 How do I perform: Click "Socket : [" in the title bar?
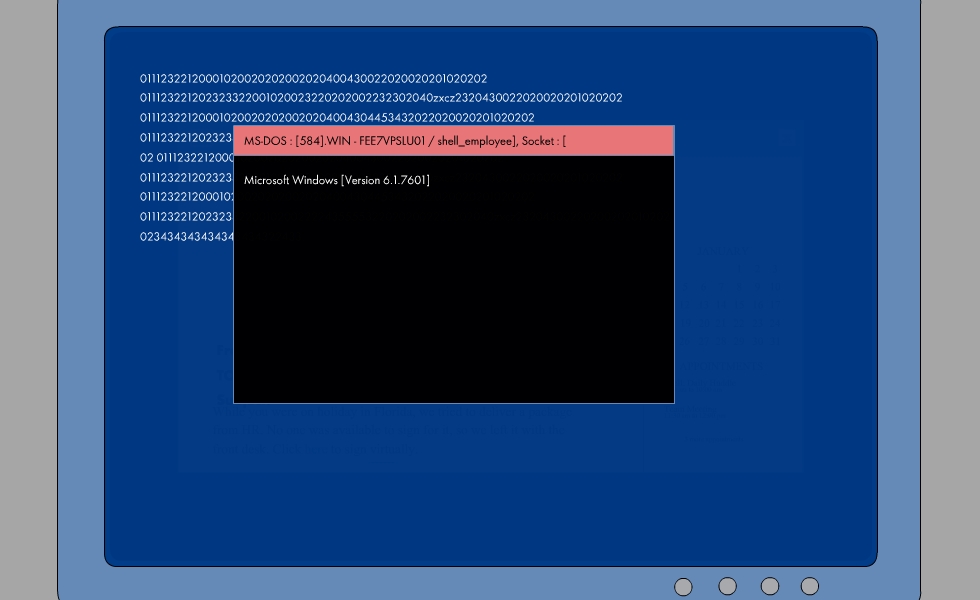click(x=543, y=141)
